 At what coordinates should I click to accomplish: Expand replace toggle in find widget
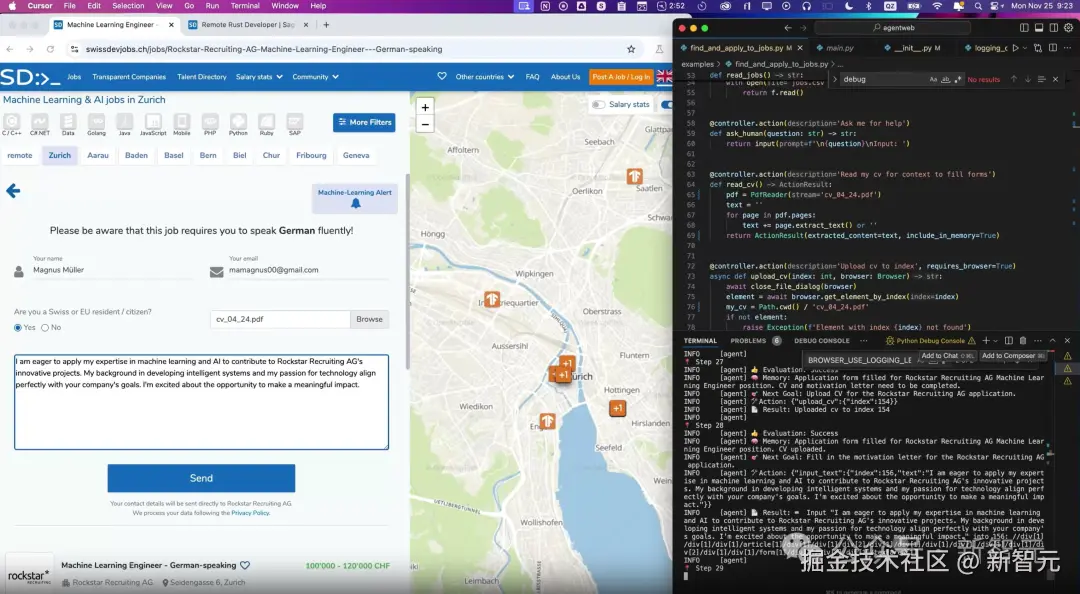point(835,79)
